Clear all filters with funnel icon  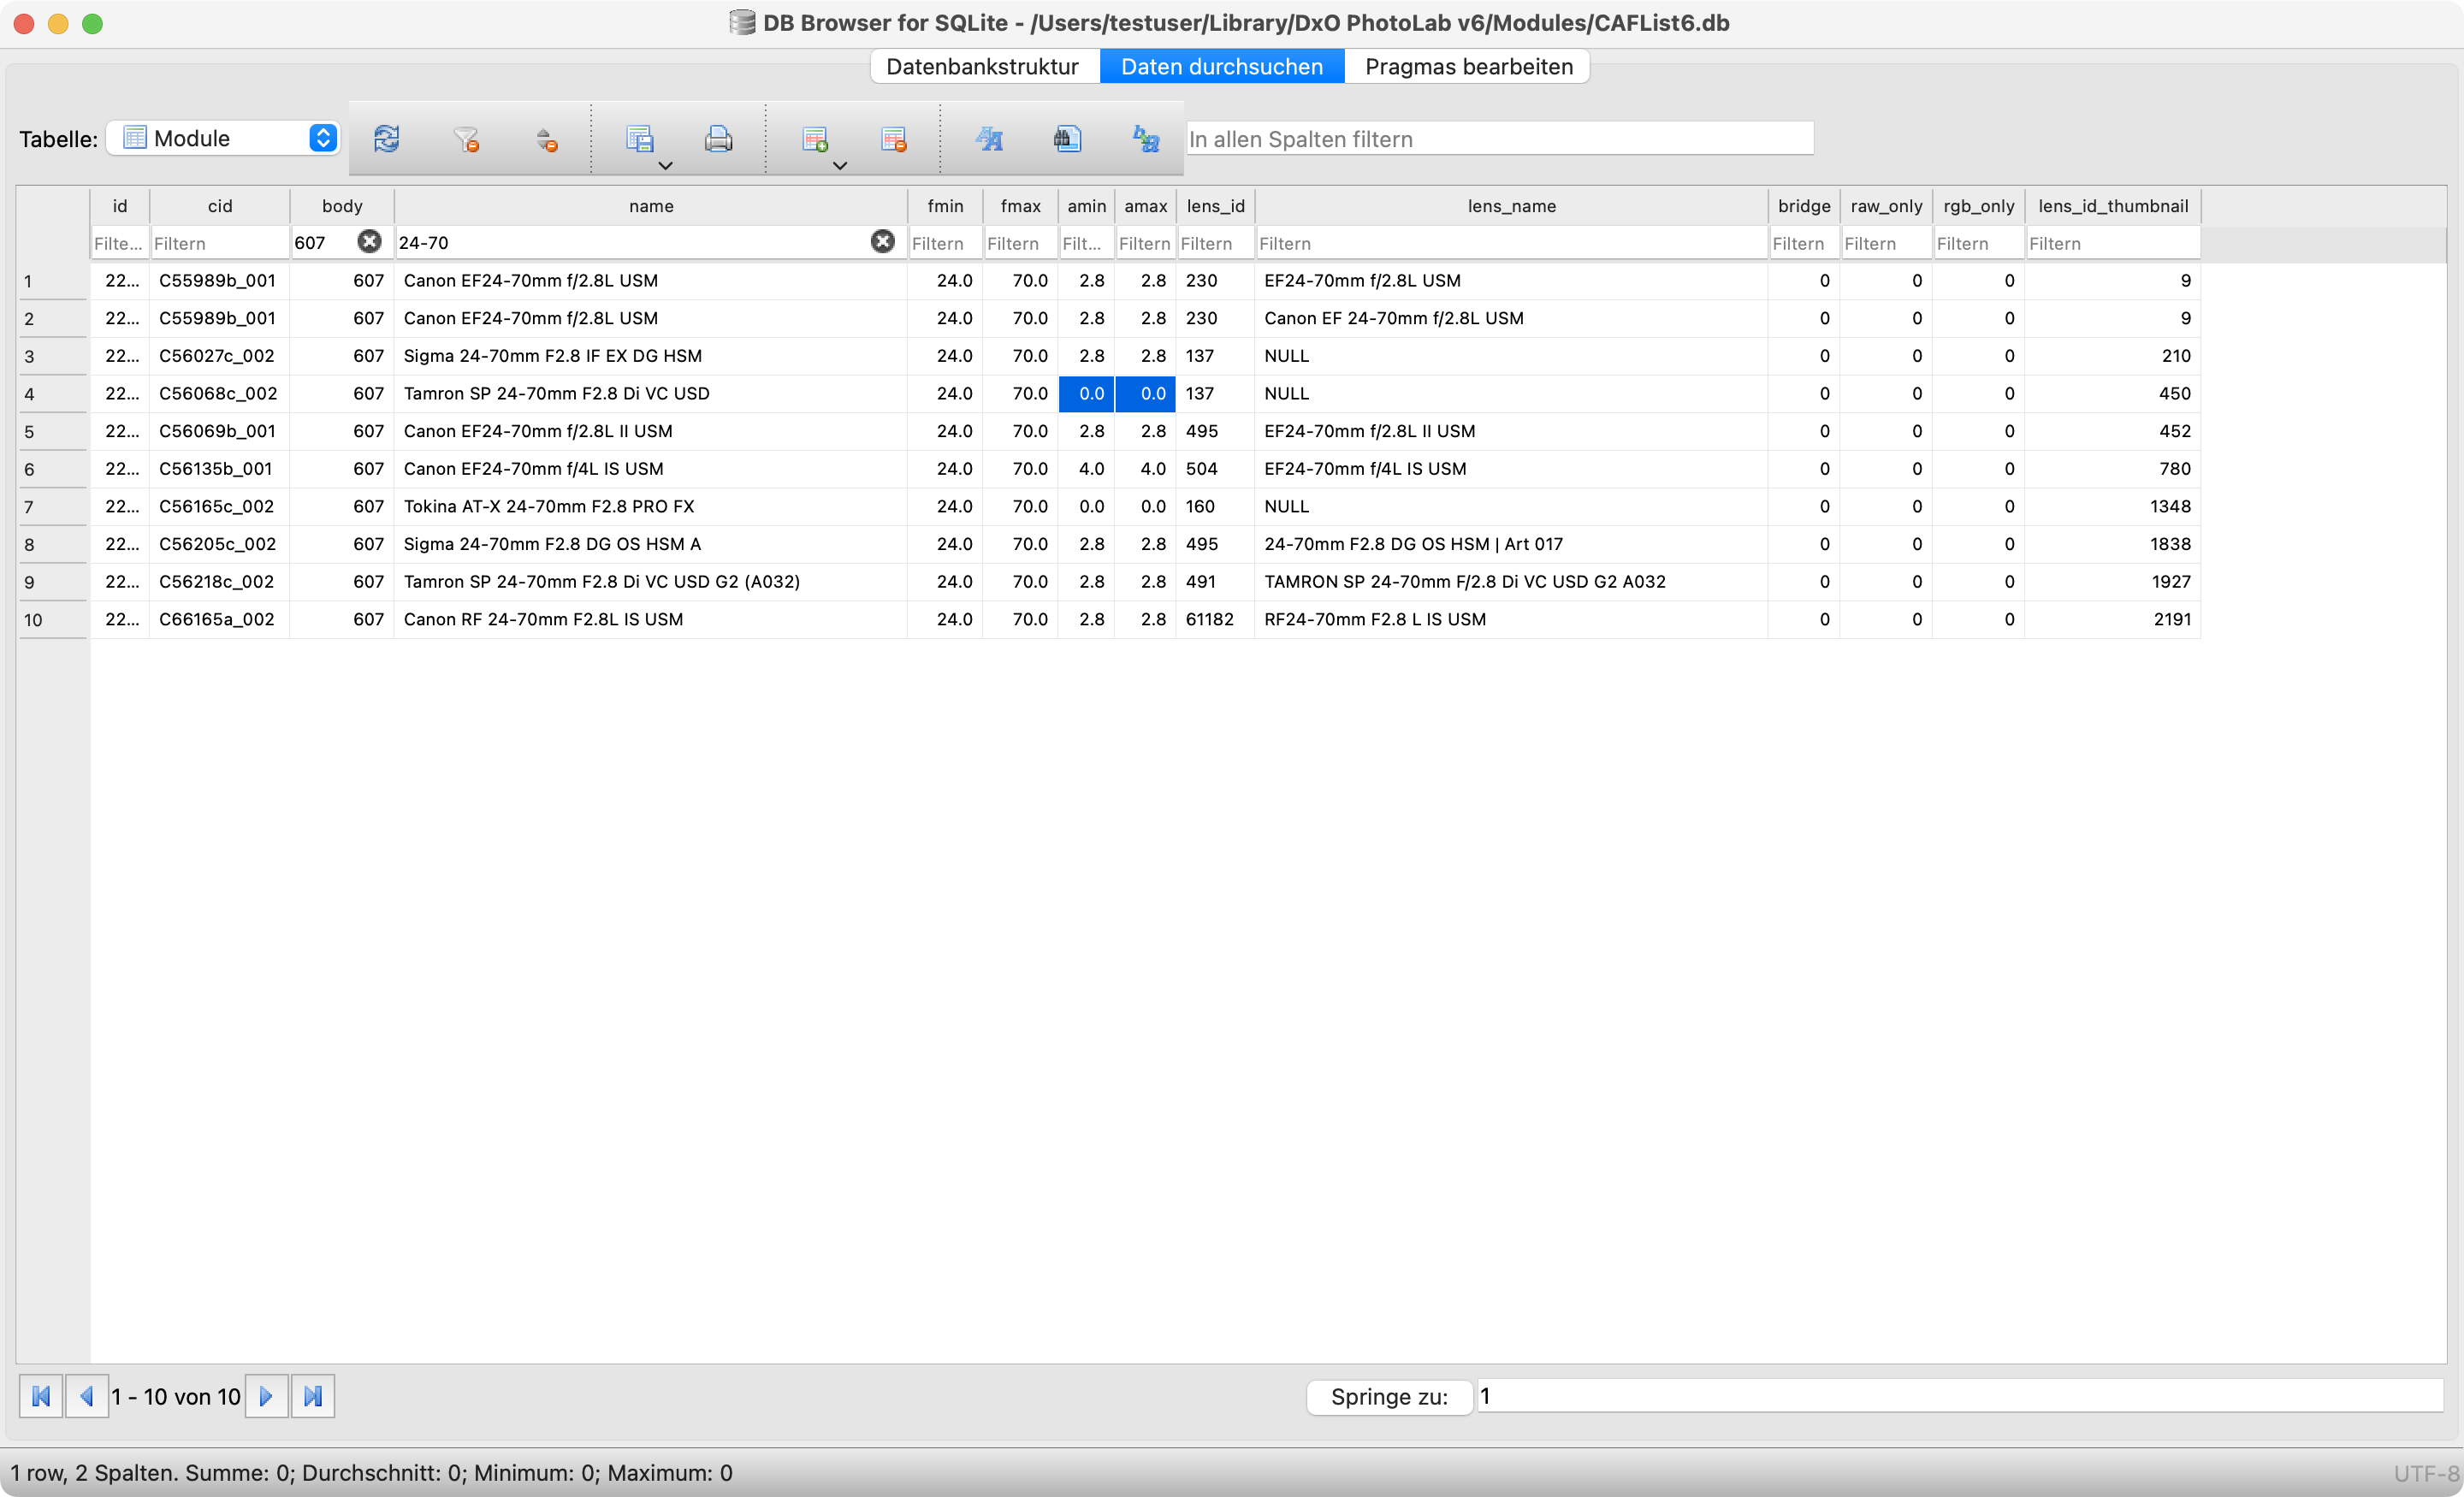coord(465,138)
